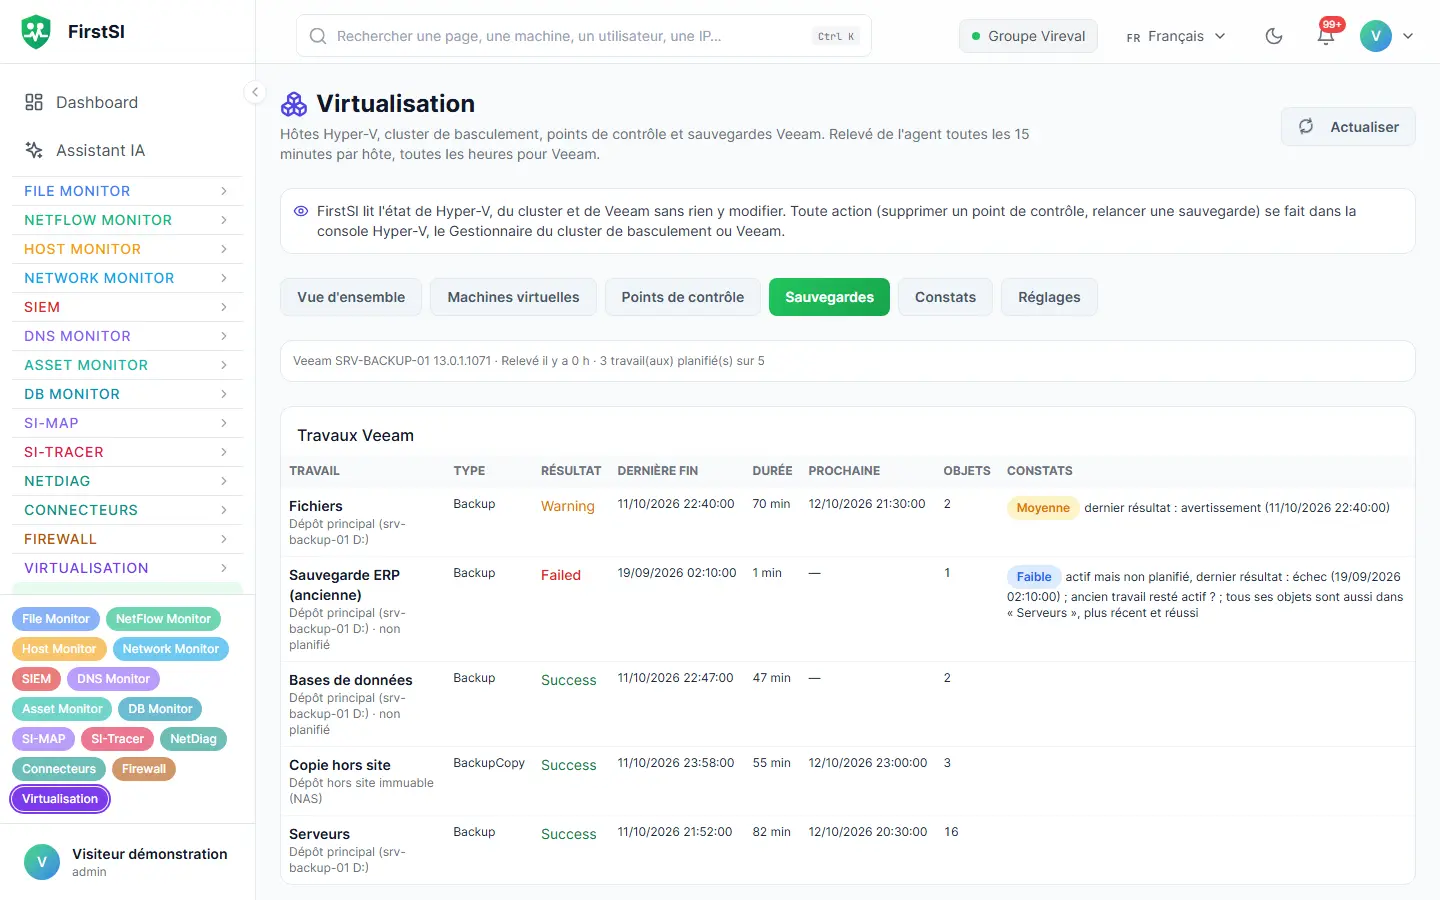Image resolution: width=1440 pixels, height=900 pixels.
Task: Click the Warning result for Fichiers
Action: [x=568, y=506]
